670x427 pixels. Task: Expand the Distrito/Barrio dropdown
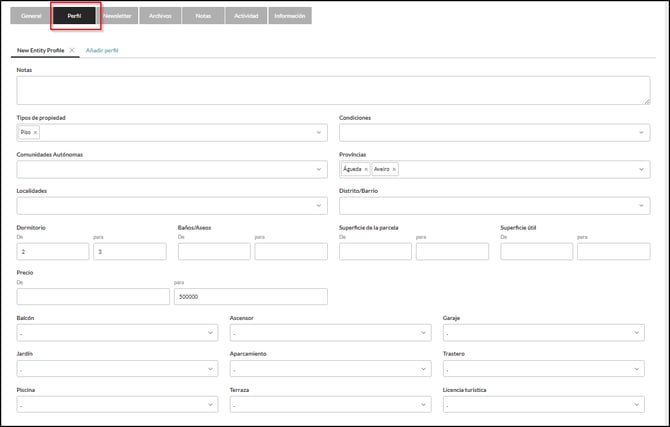pyautogui.click(x=641, y=206)
